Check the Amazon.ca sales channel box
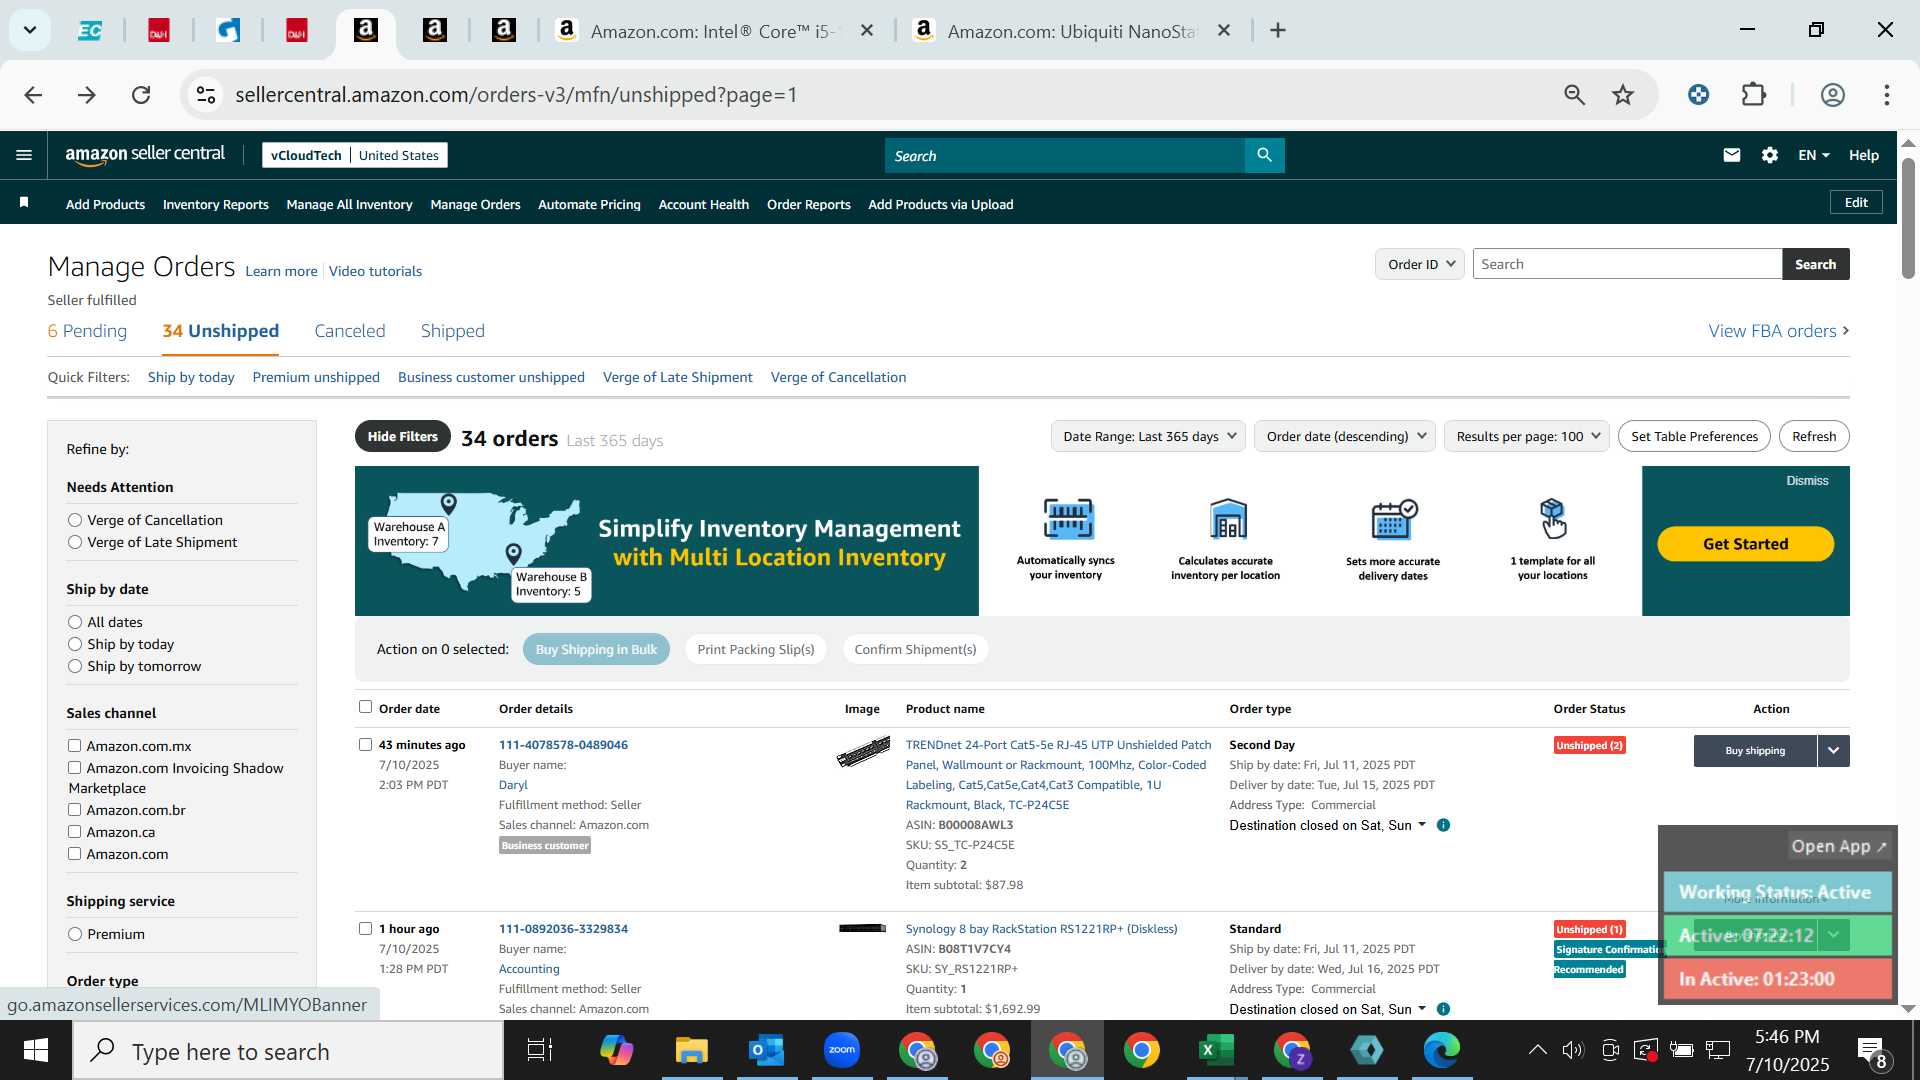1920x1080 pixels. click(x=74, y=831)
